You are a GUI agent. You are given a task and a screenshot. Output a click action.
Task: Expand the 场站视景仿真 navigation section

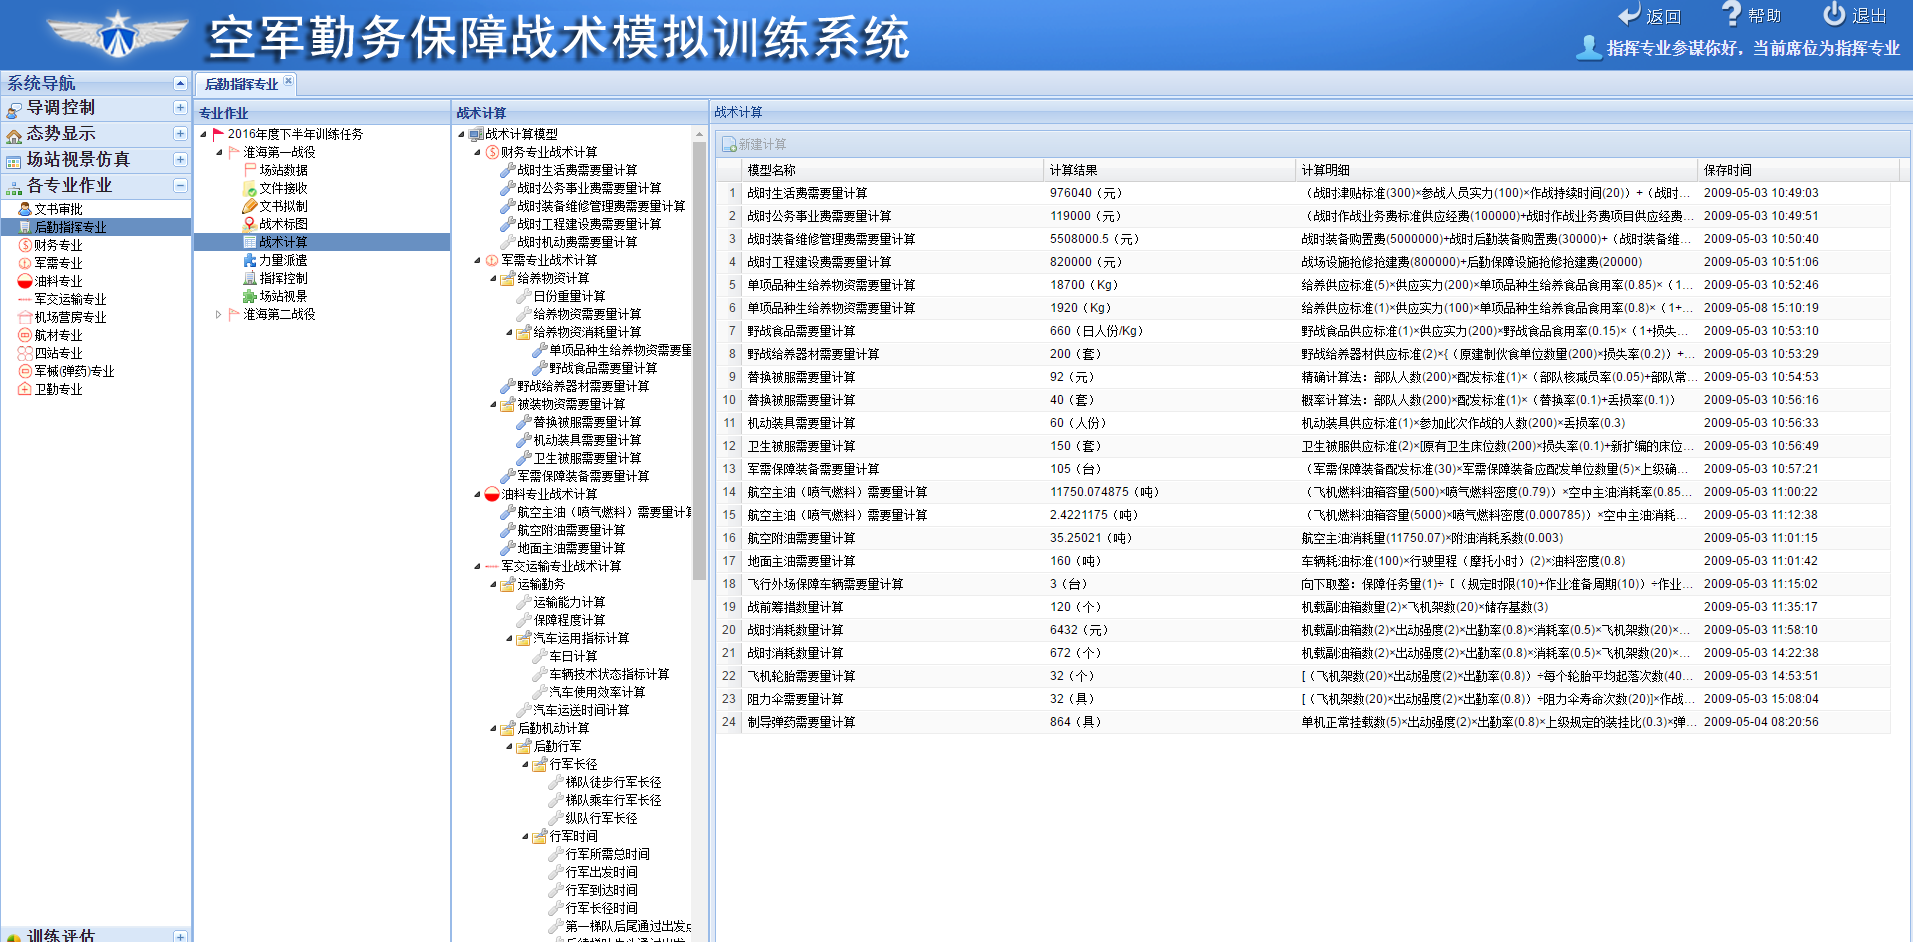pyautogui.click(x=180, y=159)
